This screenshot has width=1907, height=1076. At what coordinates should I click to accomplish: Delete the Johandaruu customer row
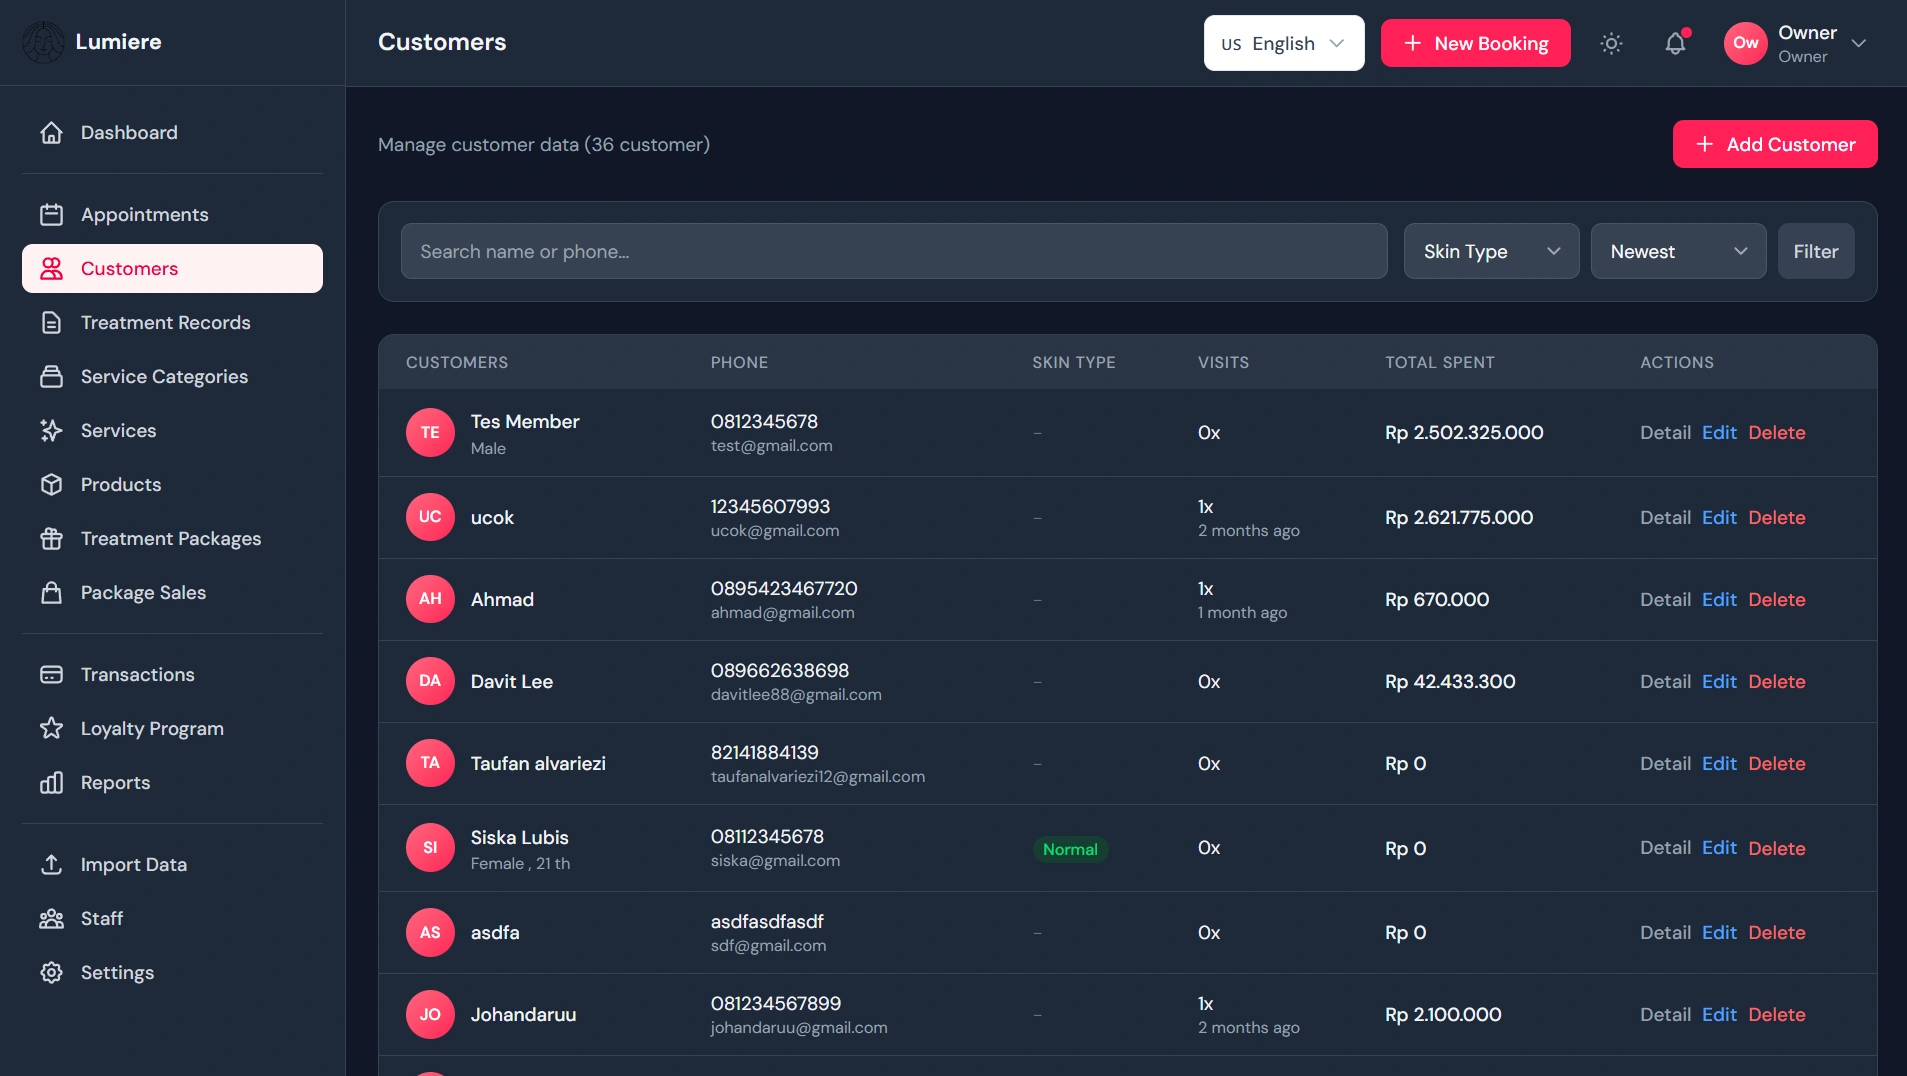point(1777,1015)
